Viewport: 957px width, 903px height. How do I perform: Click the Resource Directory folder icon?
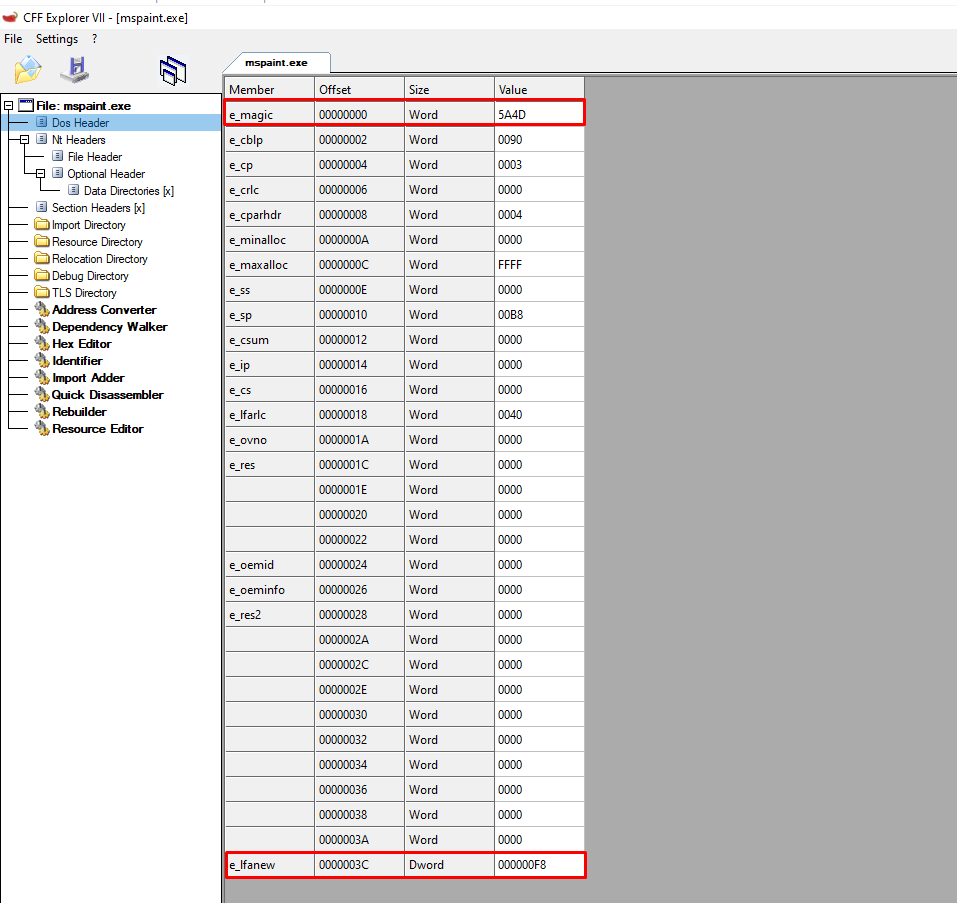[42, 241]
